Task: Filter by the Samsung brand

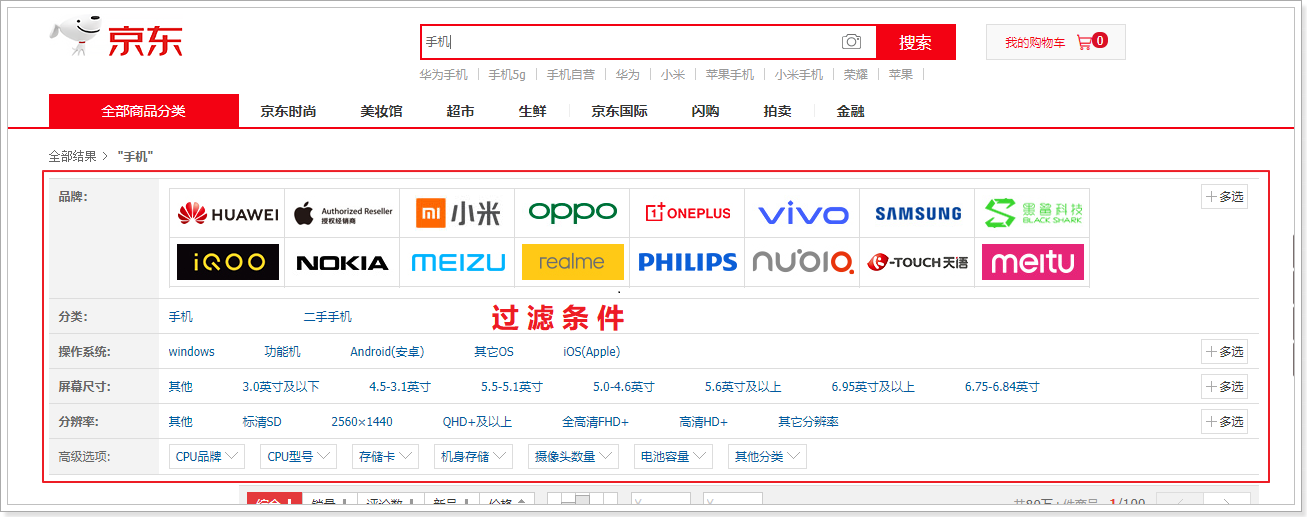Action: (917, 213)
